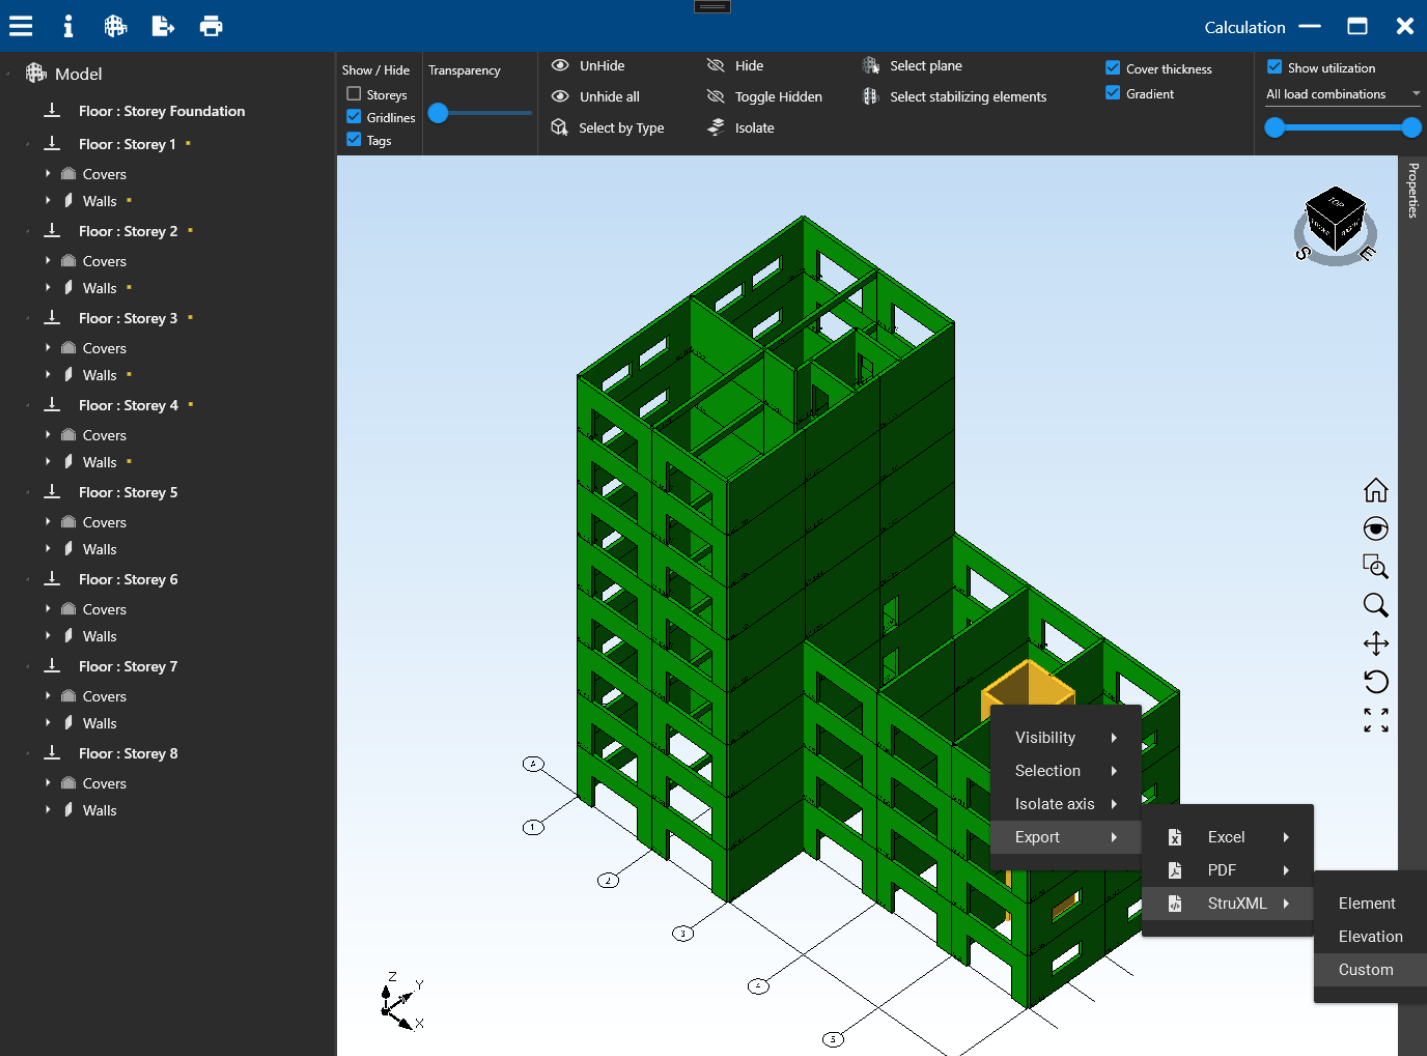
Task: Activate the zoom window icon
Action: pos(1376,566)
